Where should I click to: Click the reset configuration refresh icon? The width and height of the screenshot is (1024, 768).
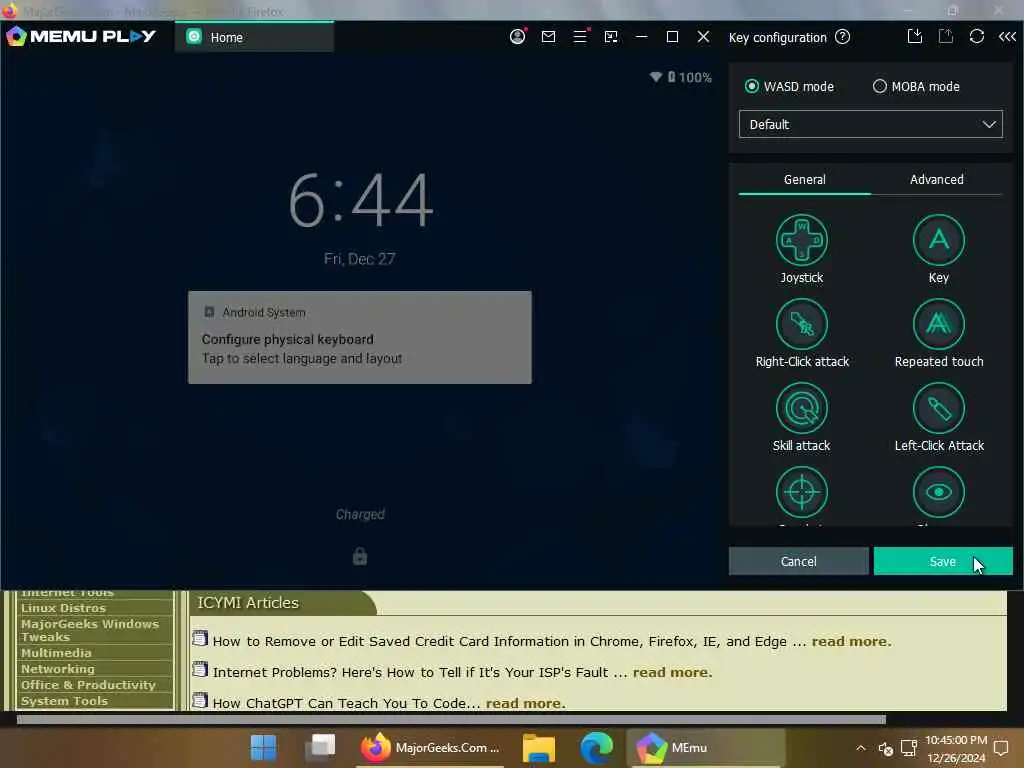tap(976, 37)
